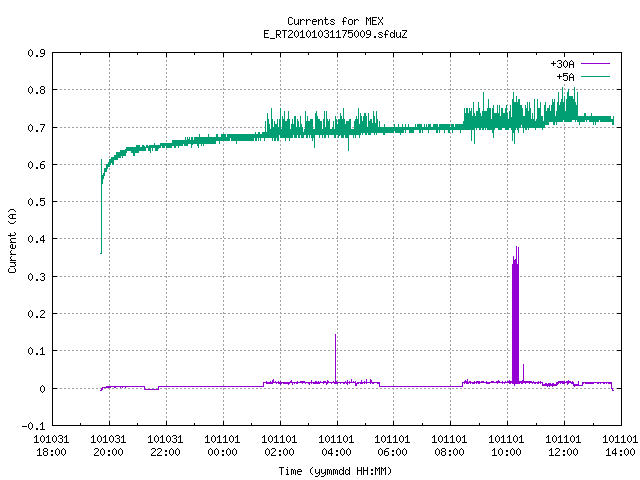Click the '+5A' legend label
The height and width of the screenshot is (480, 640).
565,77
